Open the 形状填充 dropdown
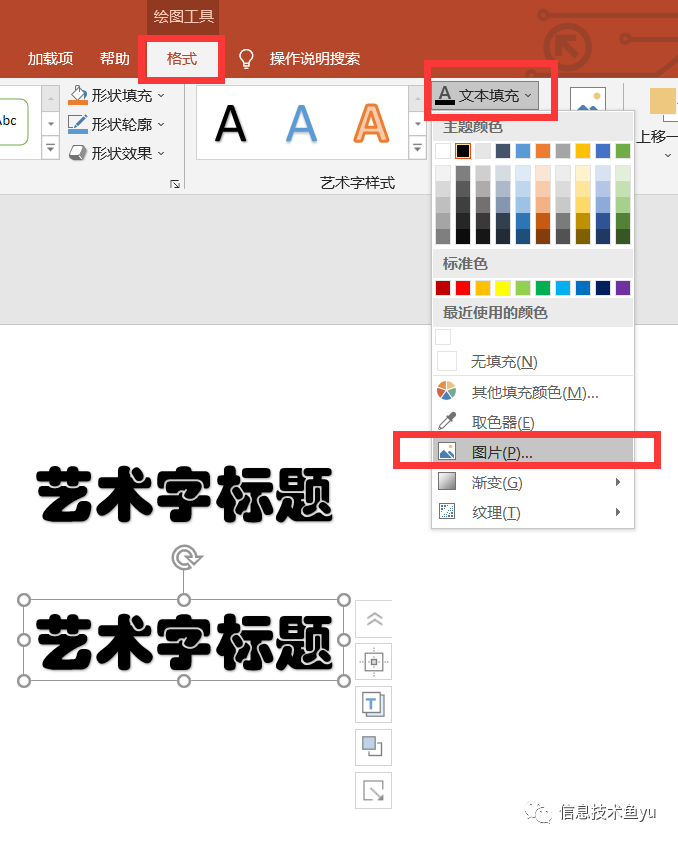The height and width of the screenshot is (843, 678). point(117,95)
